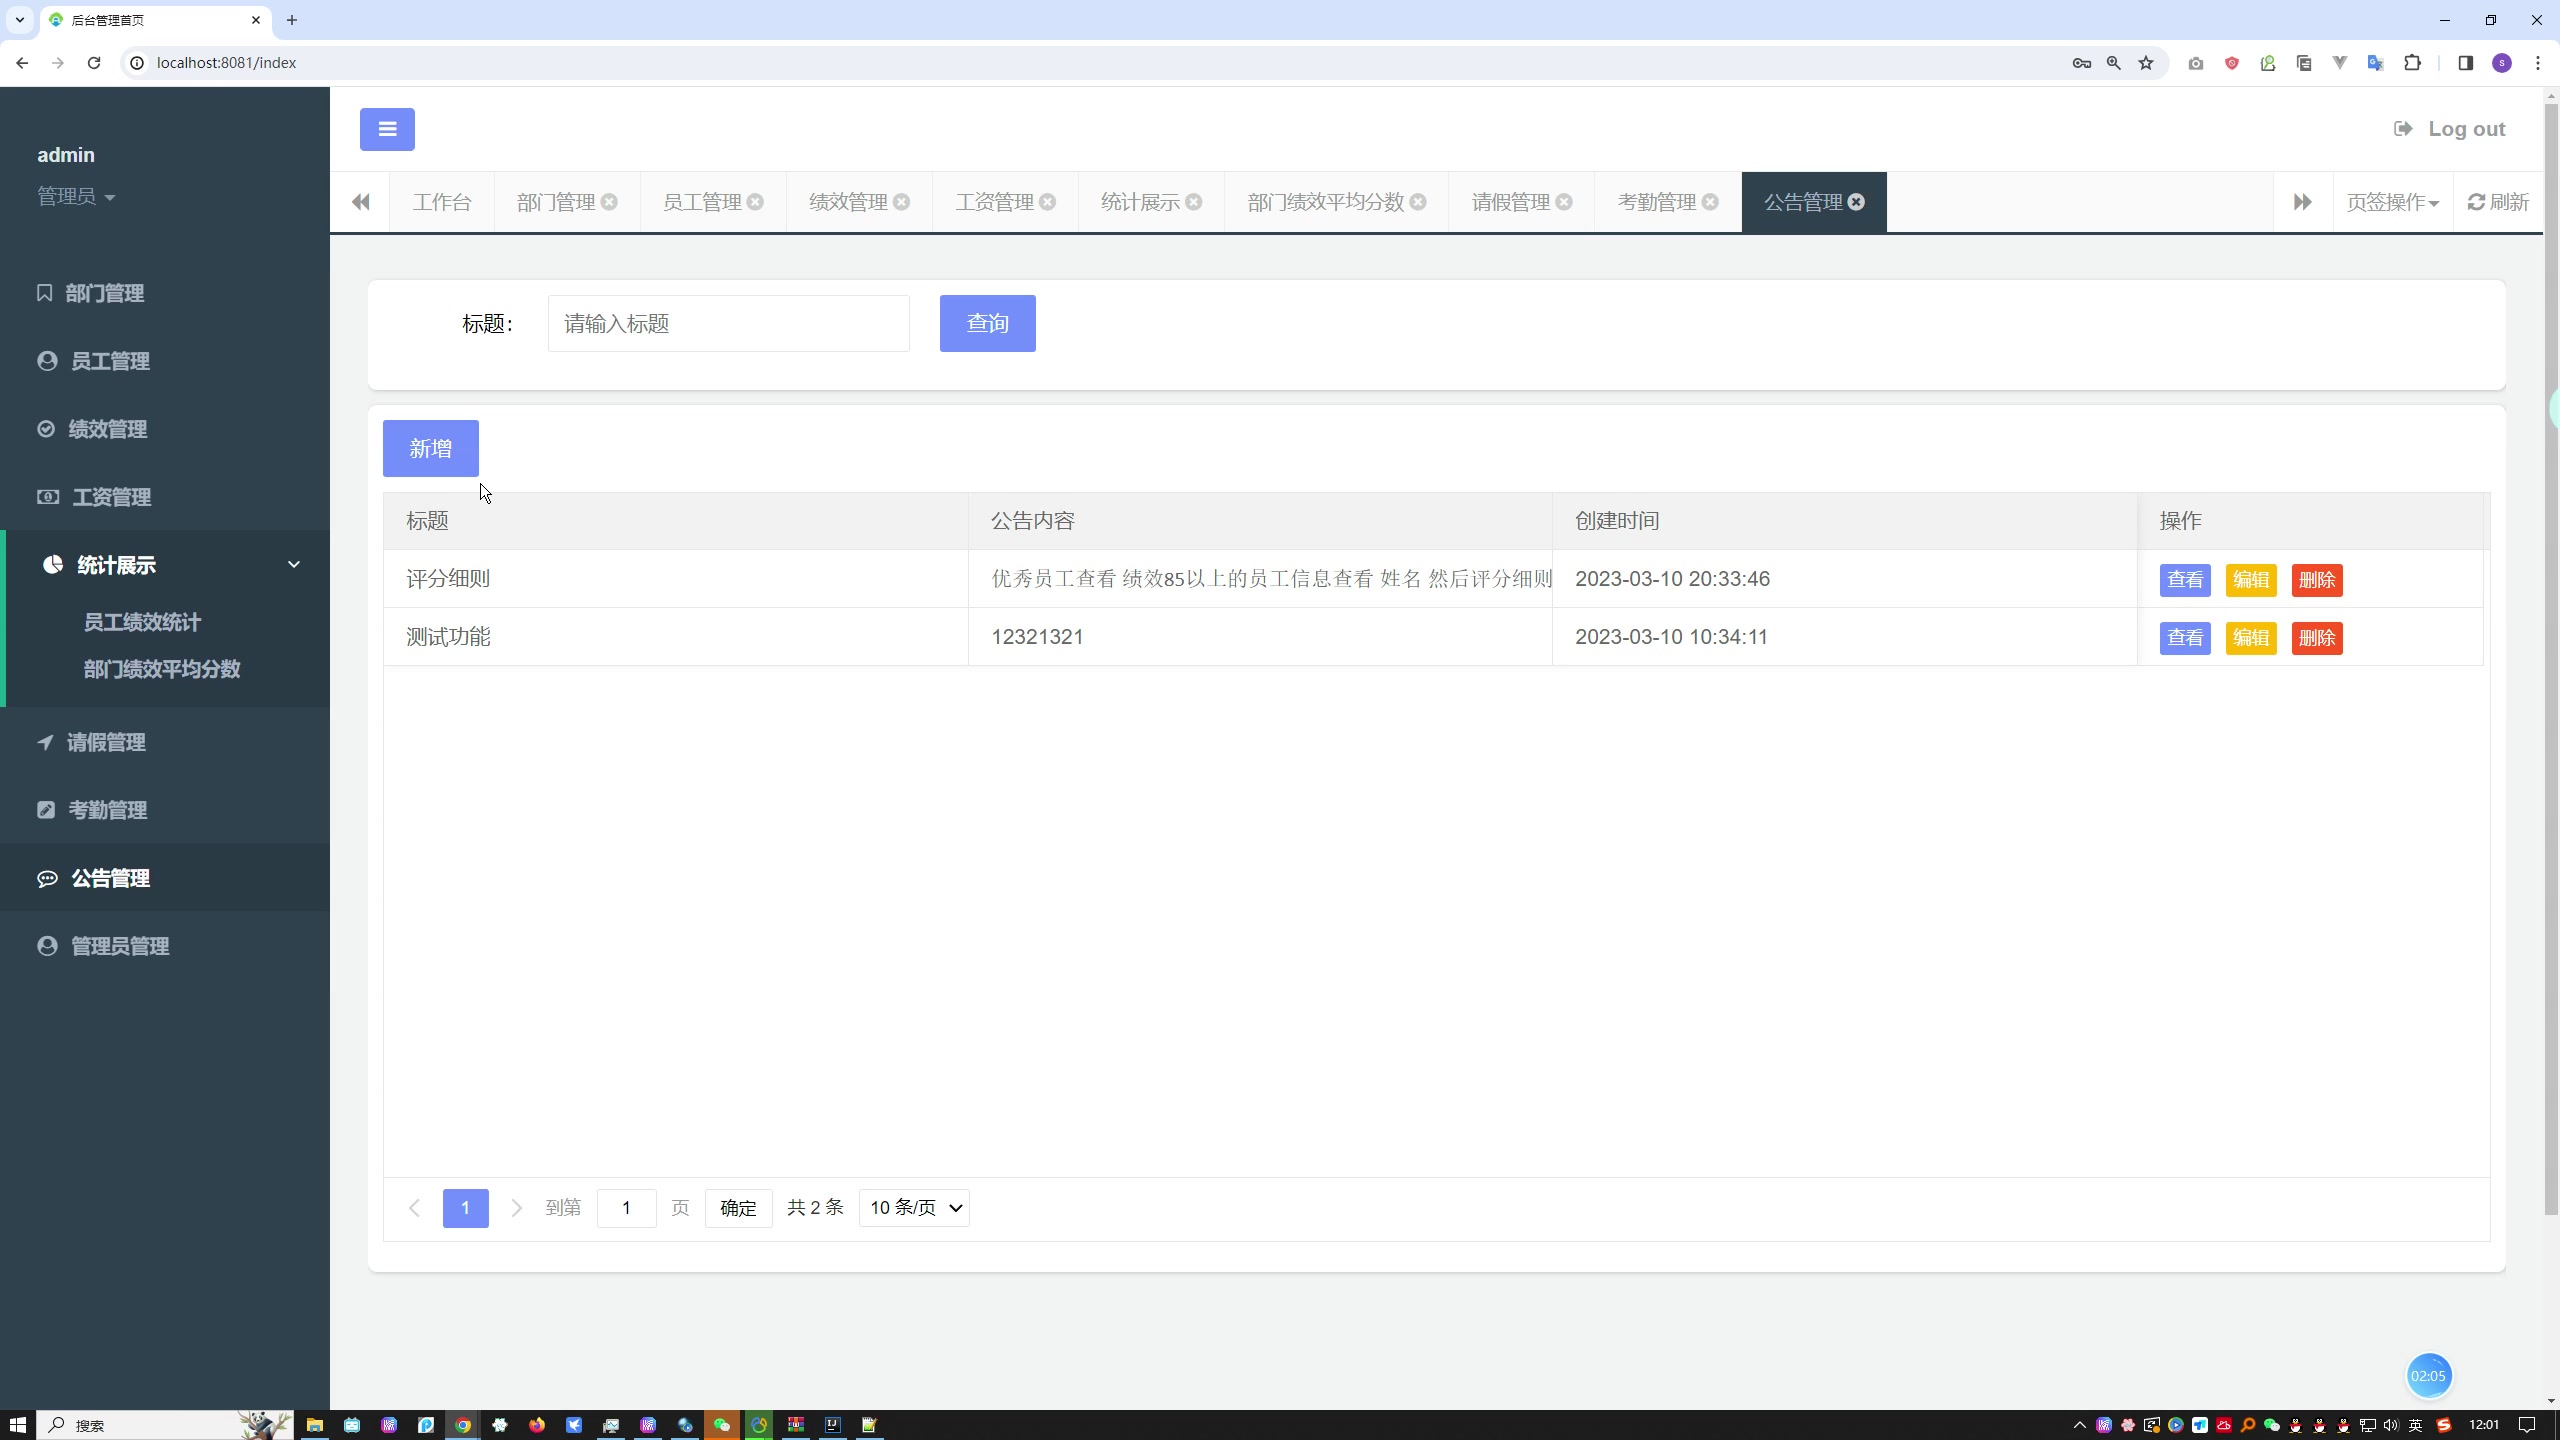The width and height of the screenshot is (2560, 1440).
Task: Switch to the 统计展示 tab
Action: pyautogui.click(x=1140, y=202)
